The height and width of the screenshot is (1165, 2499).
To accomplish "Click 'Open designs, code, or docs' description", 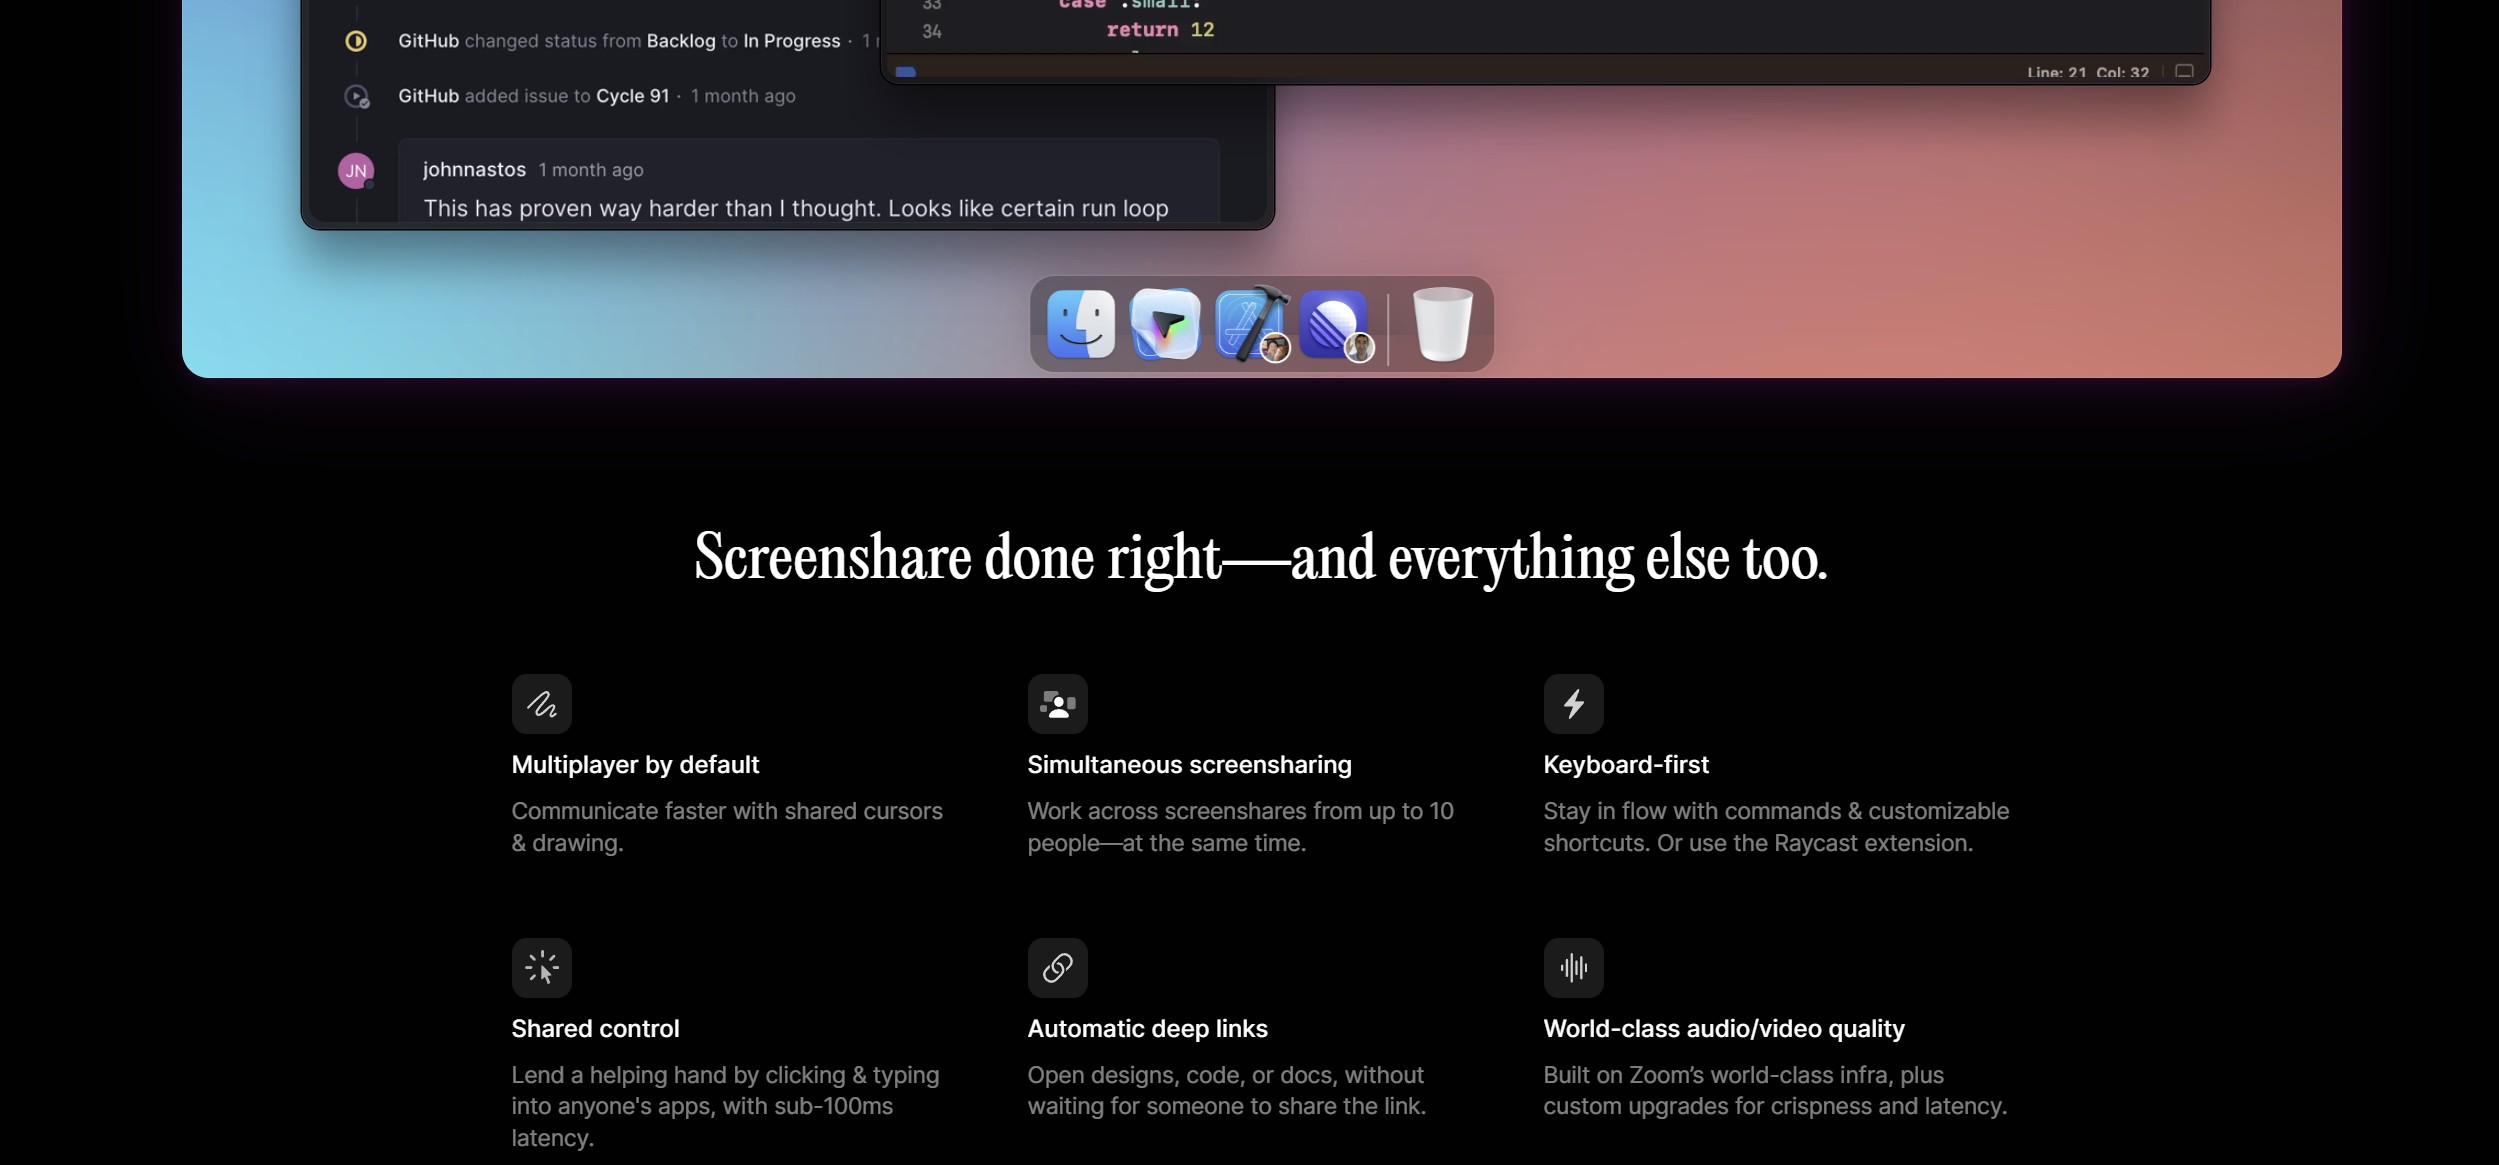I will [x=1226, y=1090].
